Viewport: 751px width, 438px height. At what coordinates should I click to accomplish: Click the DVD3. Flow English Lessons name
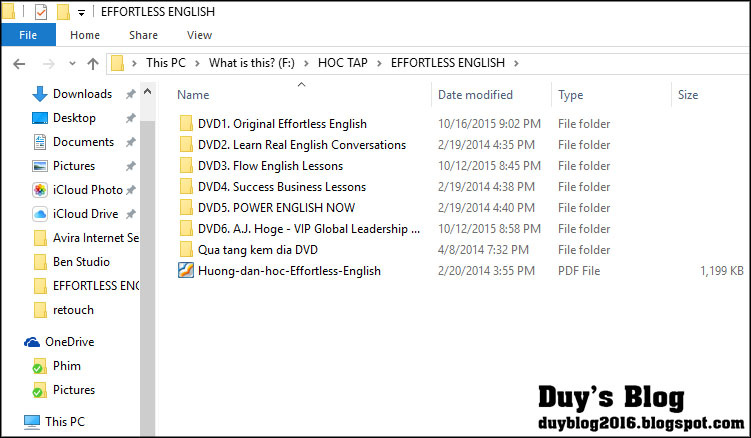click(271, 166)
